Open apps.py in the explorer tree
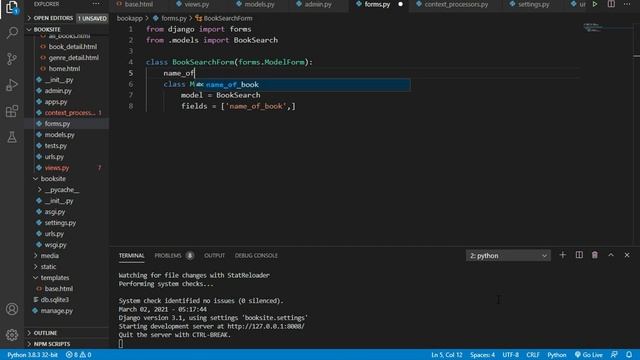 [x=56, y=102]
